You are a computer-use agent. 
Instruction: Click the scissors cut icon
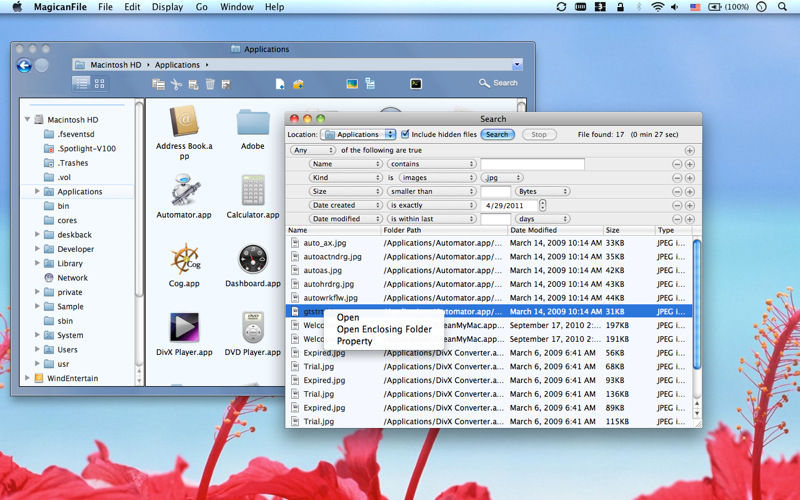tap(176, 84)
